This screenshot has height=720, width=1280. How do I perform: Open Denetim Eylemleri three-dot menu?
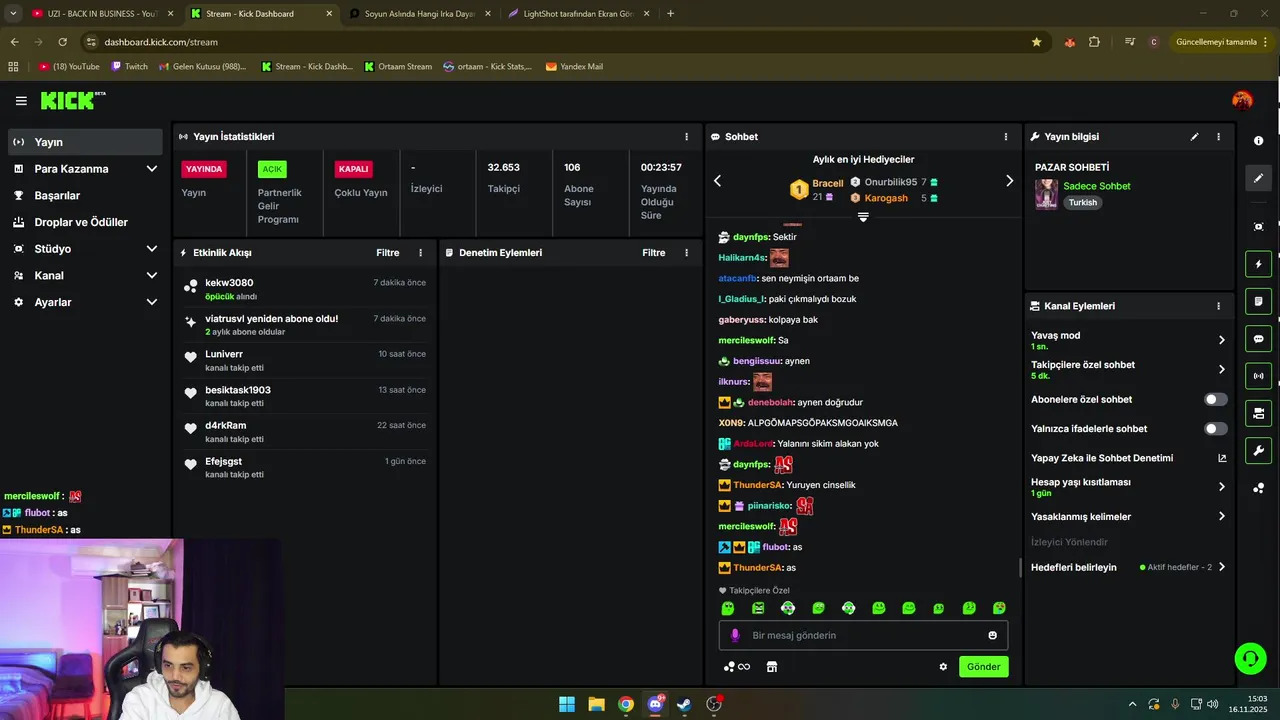click(686, 253)
